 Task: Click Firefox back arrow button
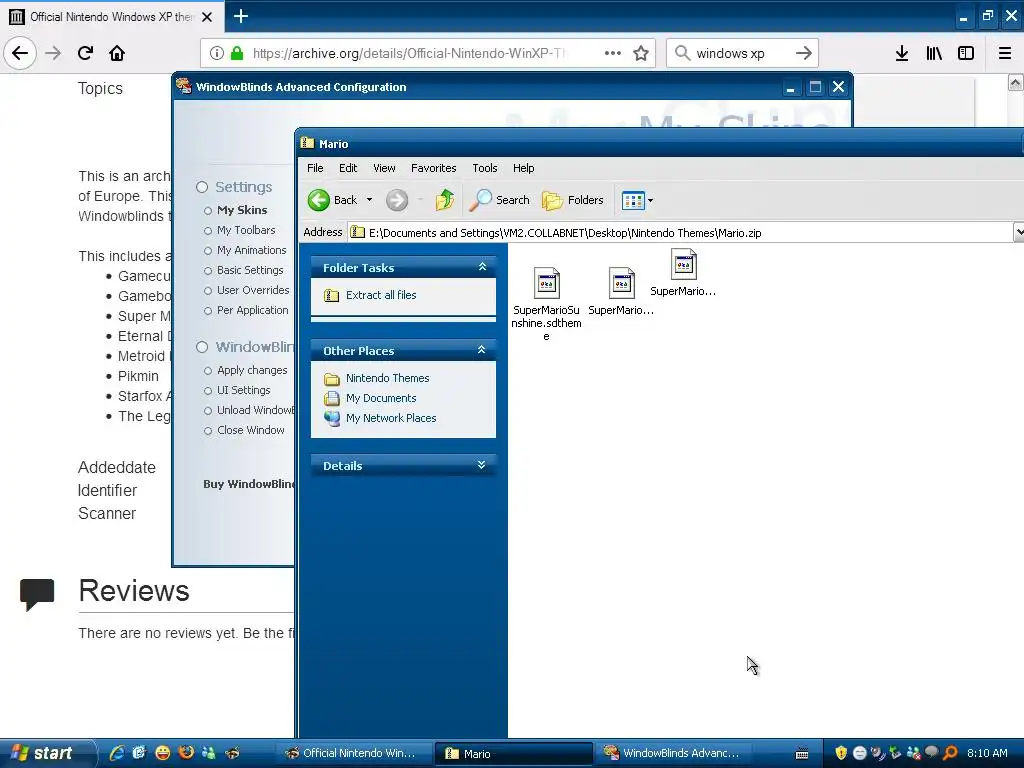coord(20,53)
